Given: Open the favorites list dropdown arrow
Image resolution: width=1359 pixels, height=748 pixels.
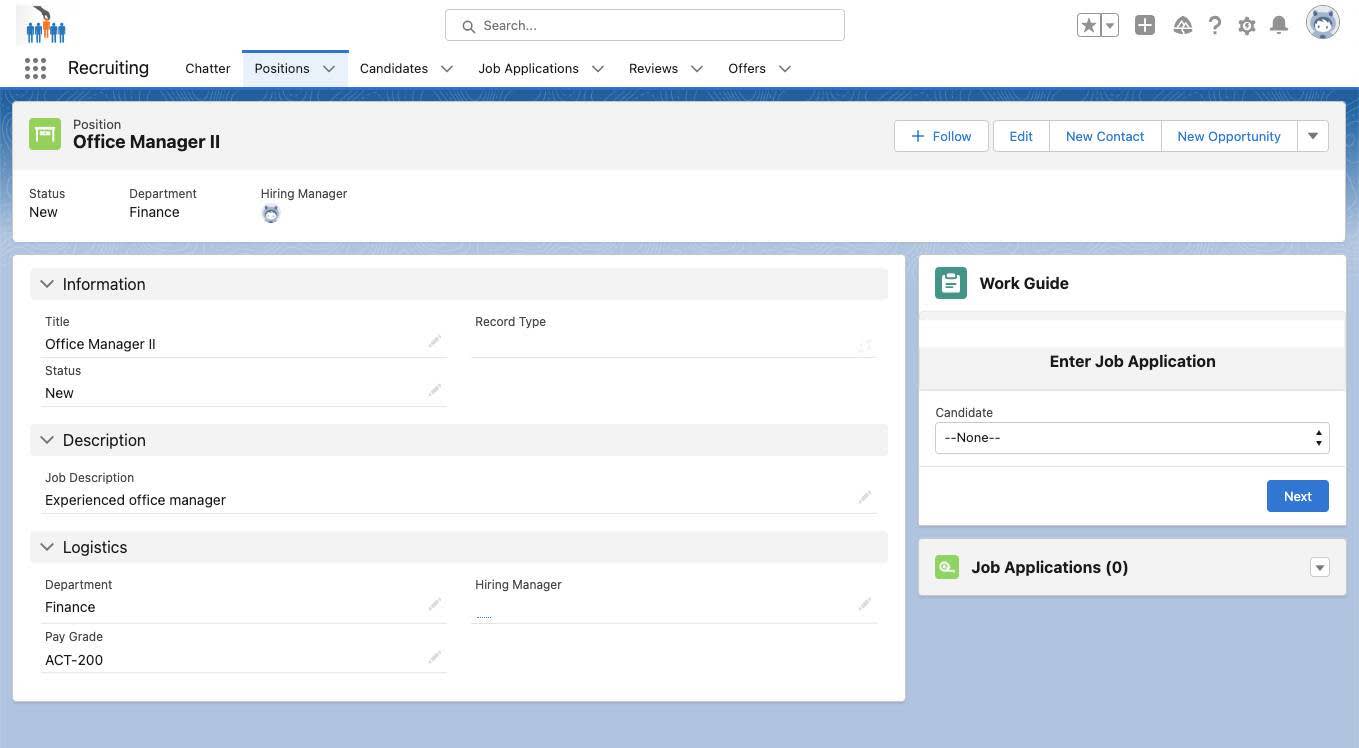Looking at the screenshot, I should (1110, 26).
